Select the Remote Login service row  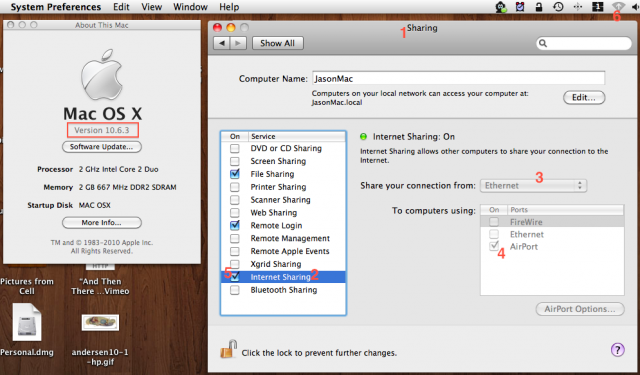pyautogui.click(x=283, y=225)
